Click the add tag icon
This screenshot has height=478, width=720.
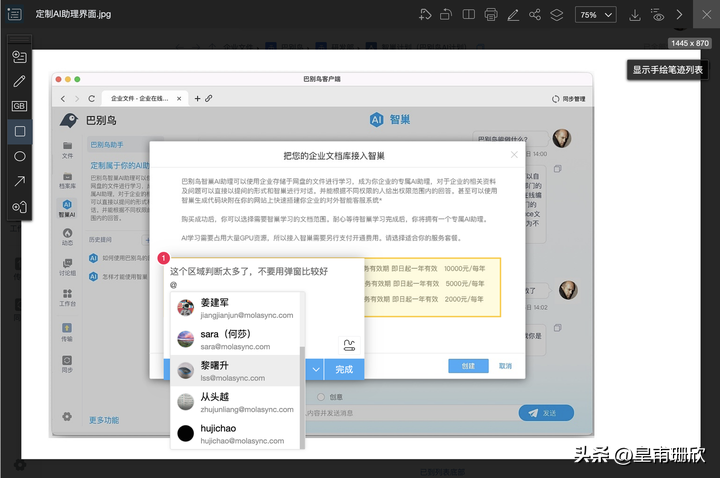tap(425, 15)
